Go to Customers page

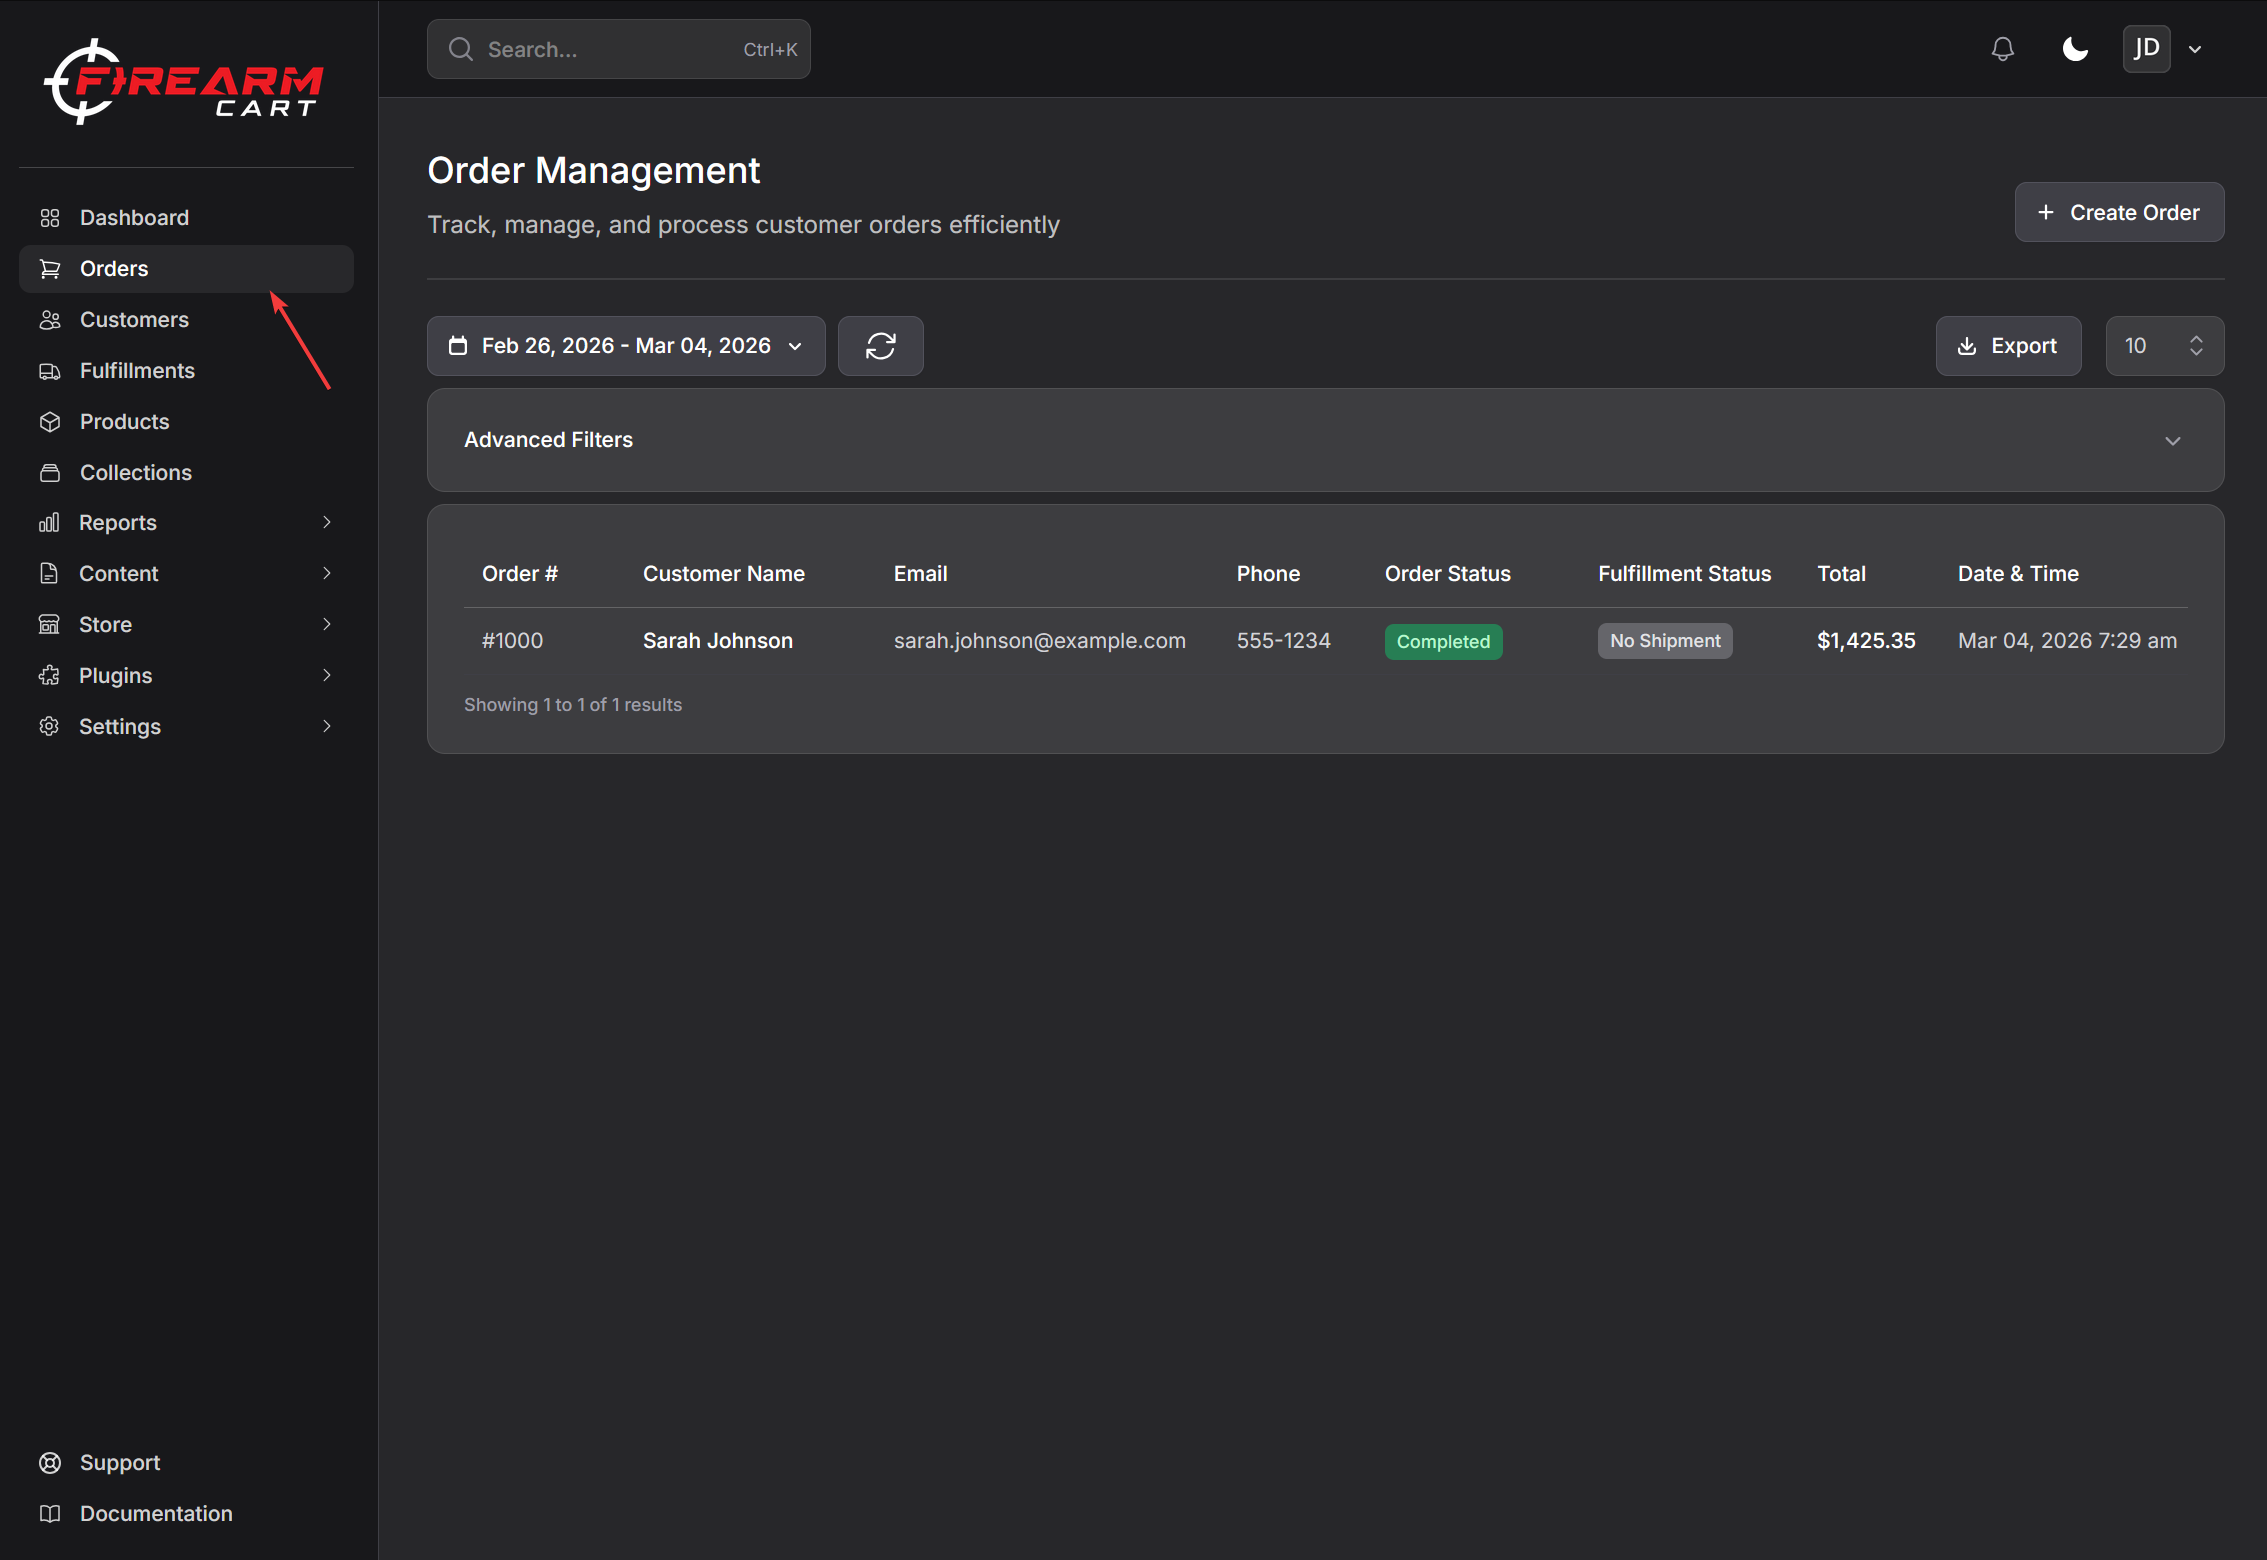tap(186, 320)
